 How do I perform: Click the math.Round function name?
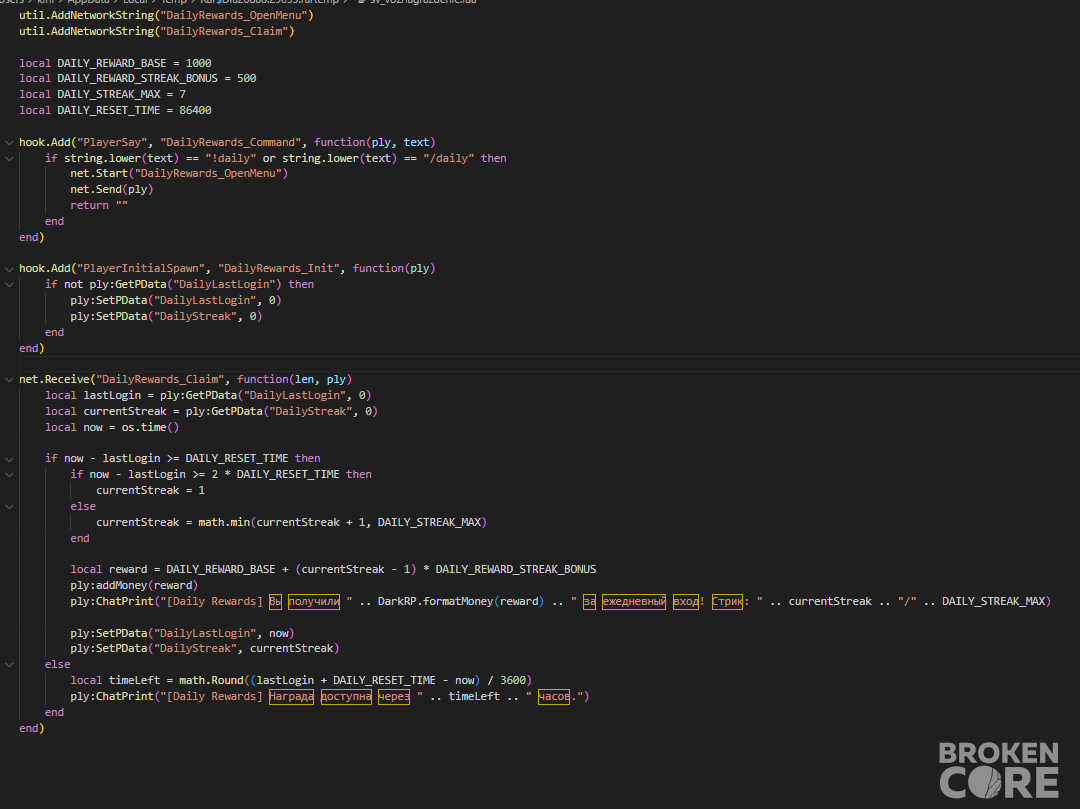(x=211, y=680)
